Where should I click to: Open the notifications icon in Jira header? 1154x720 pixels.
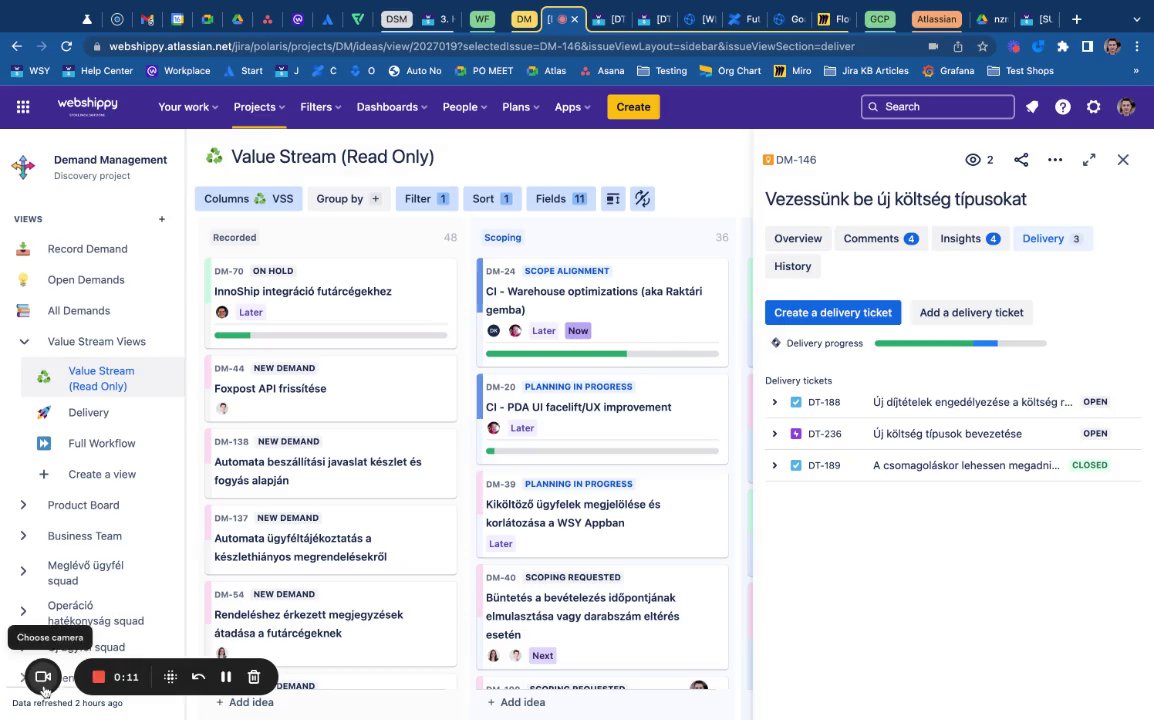click(1032, 107)
